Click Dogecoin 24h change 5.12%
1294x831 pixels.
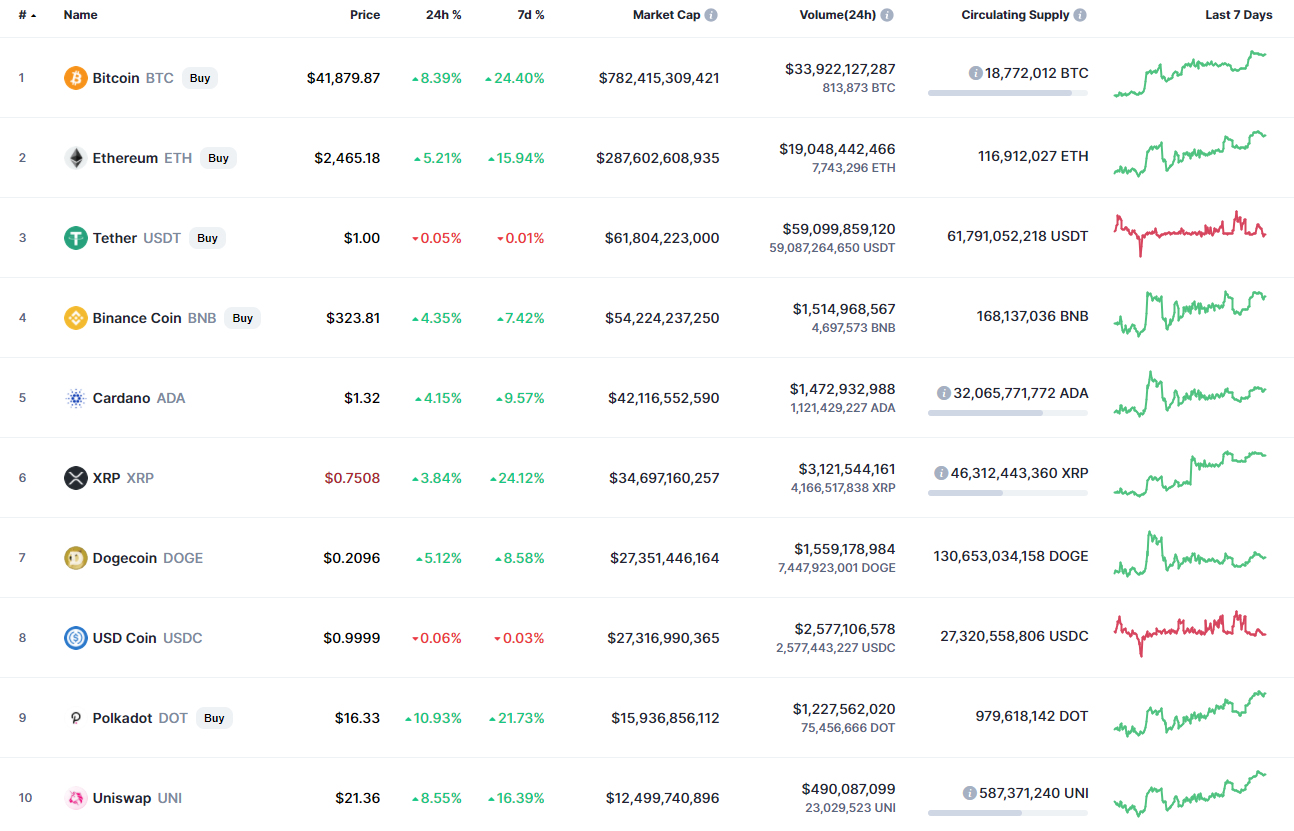coord(437,558)
